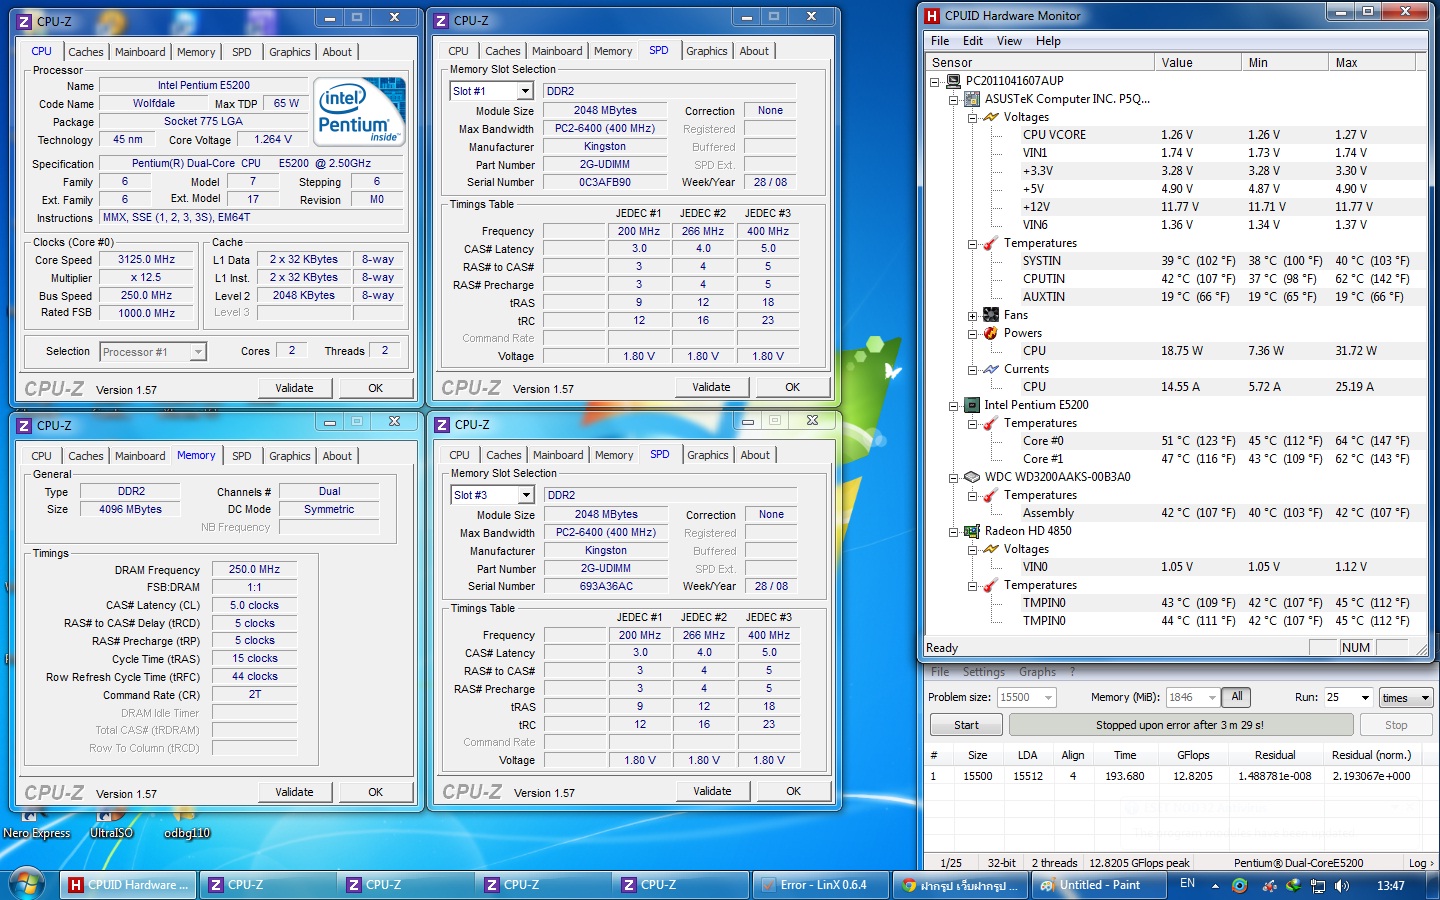The height and width of the screenshot is (900, 1440).
Task: Open the network icon in the system tray
Action: pyautogui.click(x=1318, y=886)
